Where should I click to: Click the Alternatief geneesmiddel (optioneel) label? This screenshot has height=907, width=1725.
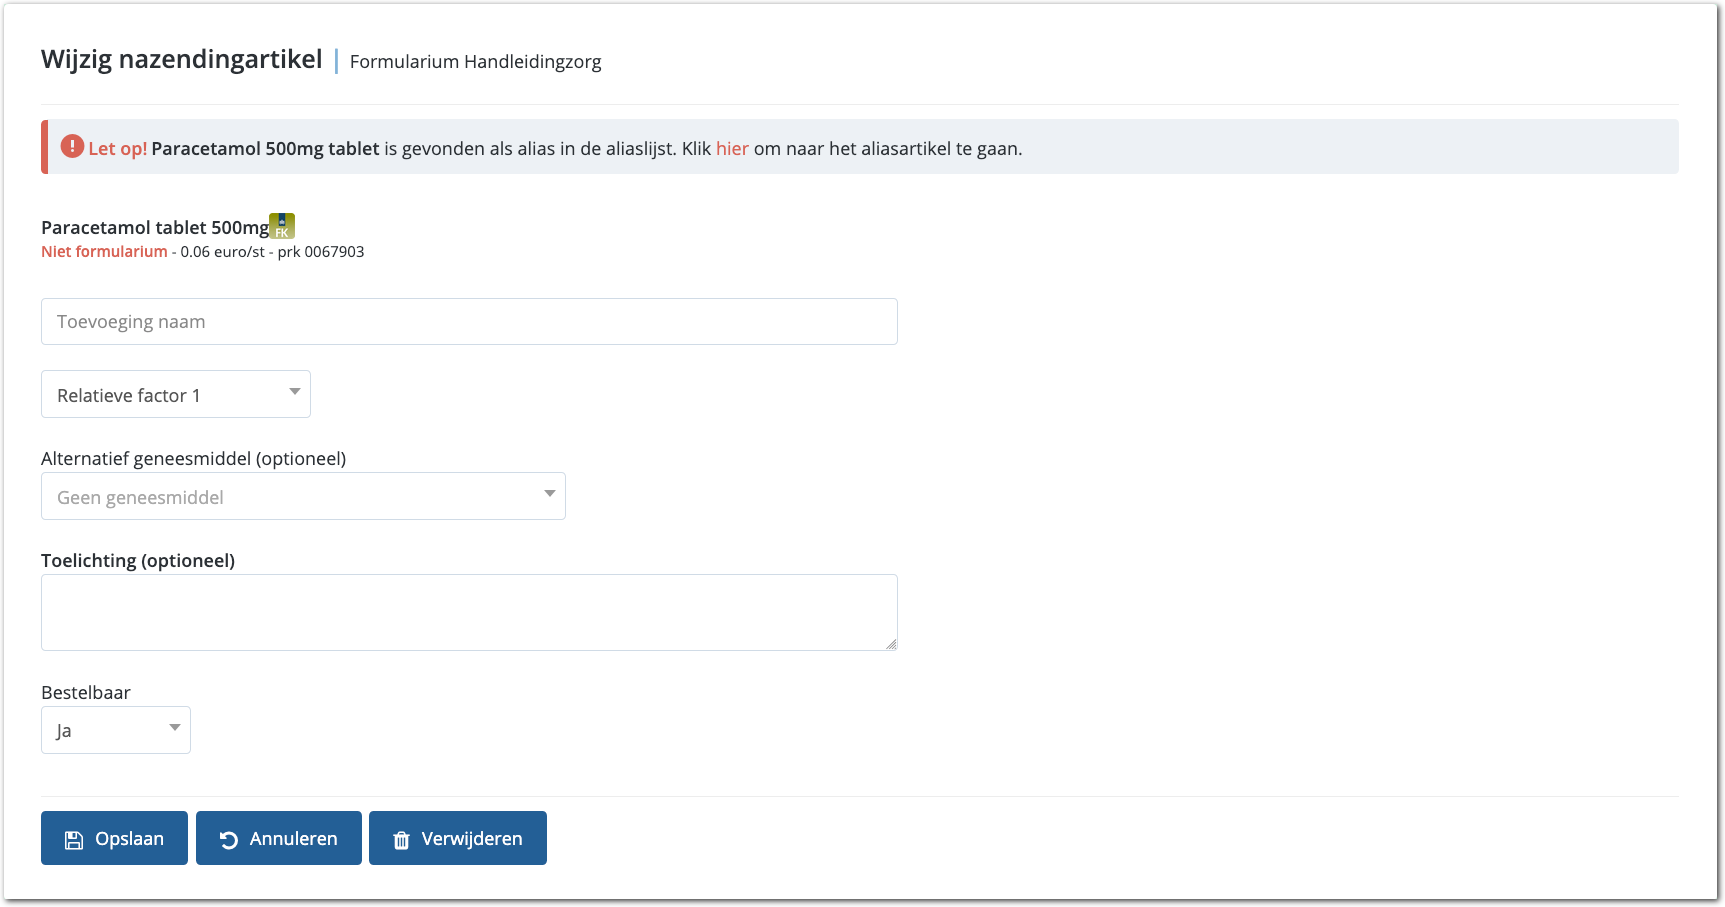pos(194,459)
